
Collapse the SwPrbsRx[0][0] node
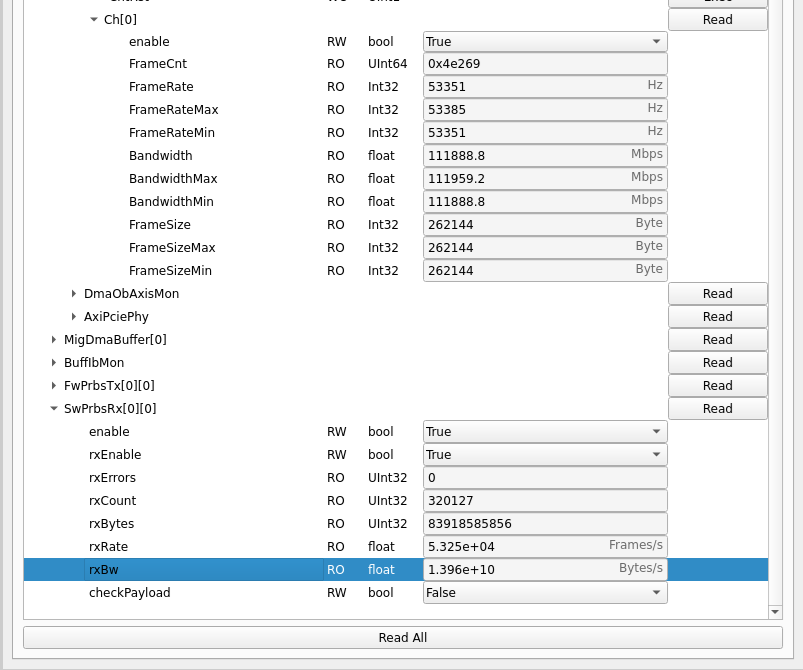[x=54, y=409]
